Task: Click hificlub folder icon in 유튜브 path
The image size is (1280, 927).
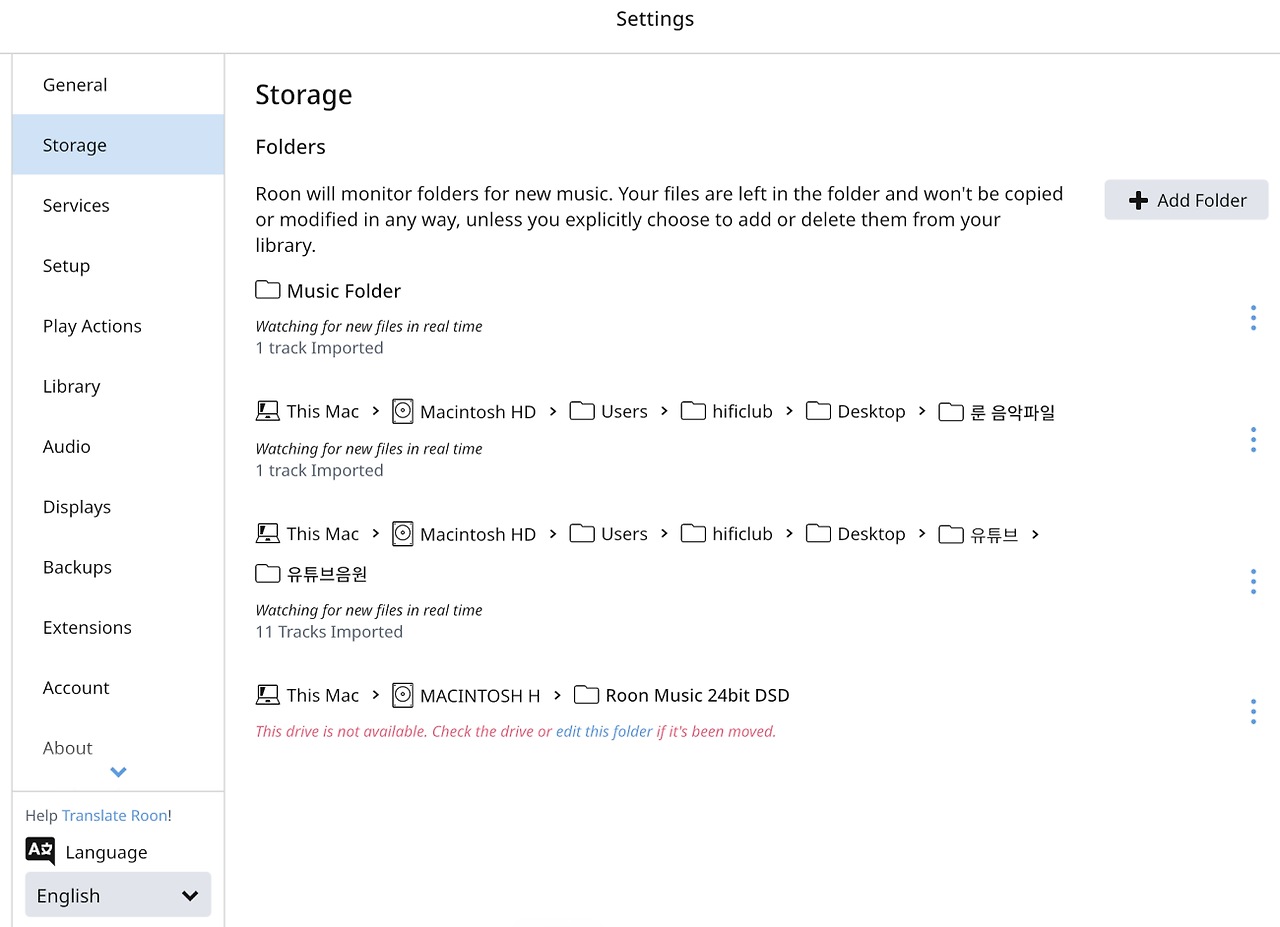Action: (693, 534)
